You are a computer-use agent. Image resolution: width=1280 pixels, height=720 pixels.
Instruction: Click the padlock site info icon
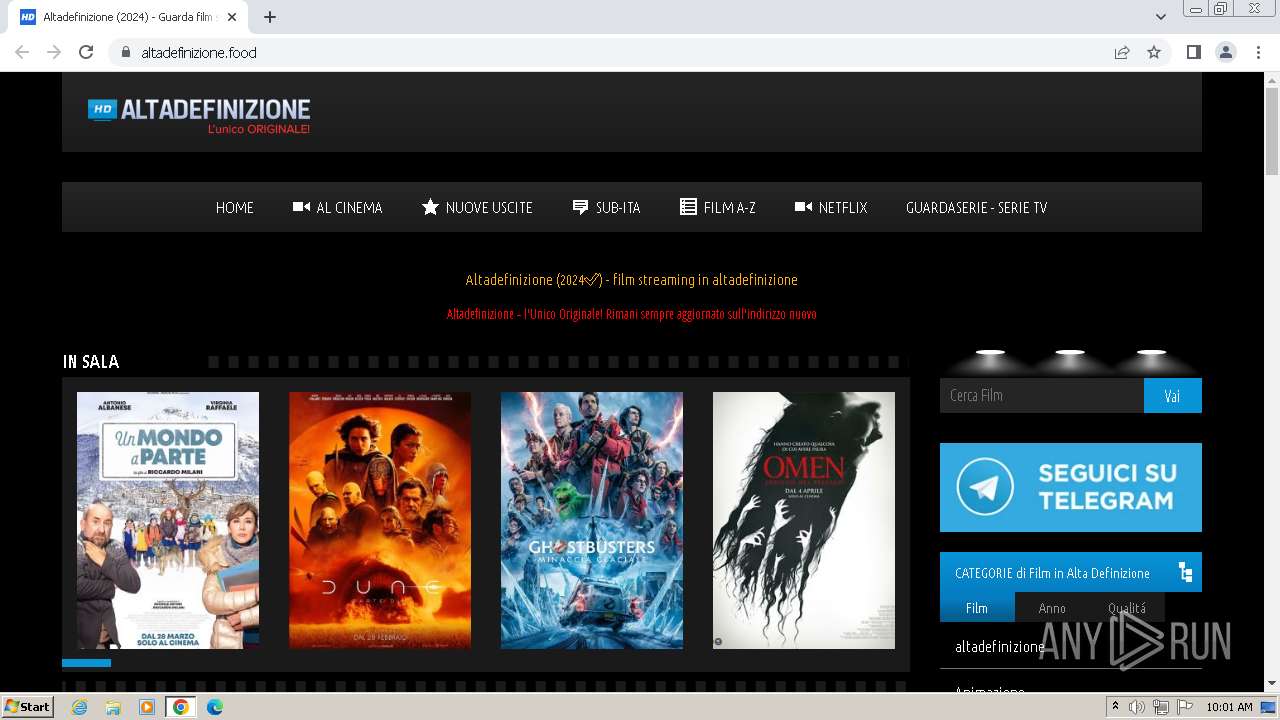[x=126, y=52]
